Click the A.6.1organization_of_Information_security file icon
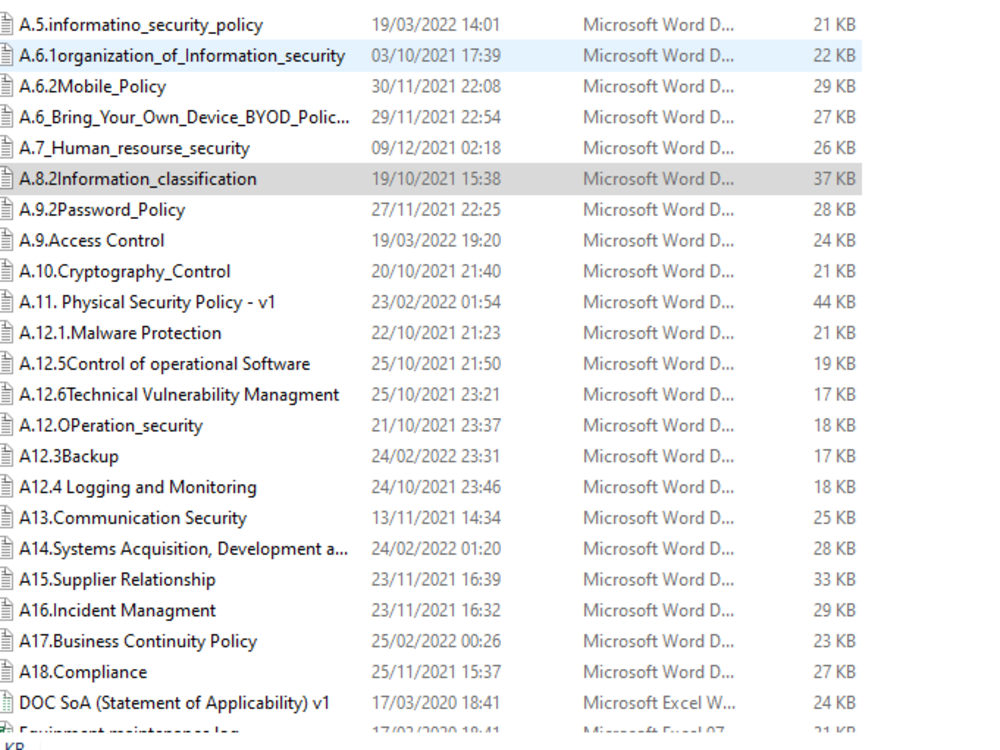 click(6, 55)
